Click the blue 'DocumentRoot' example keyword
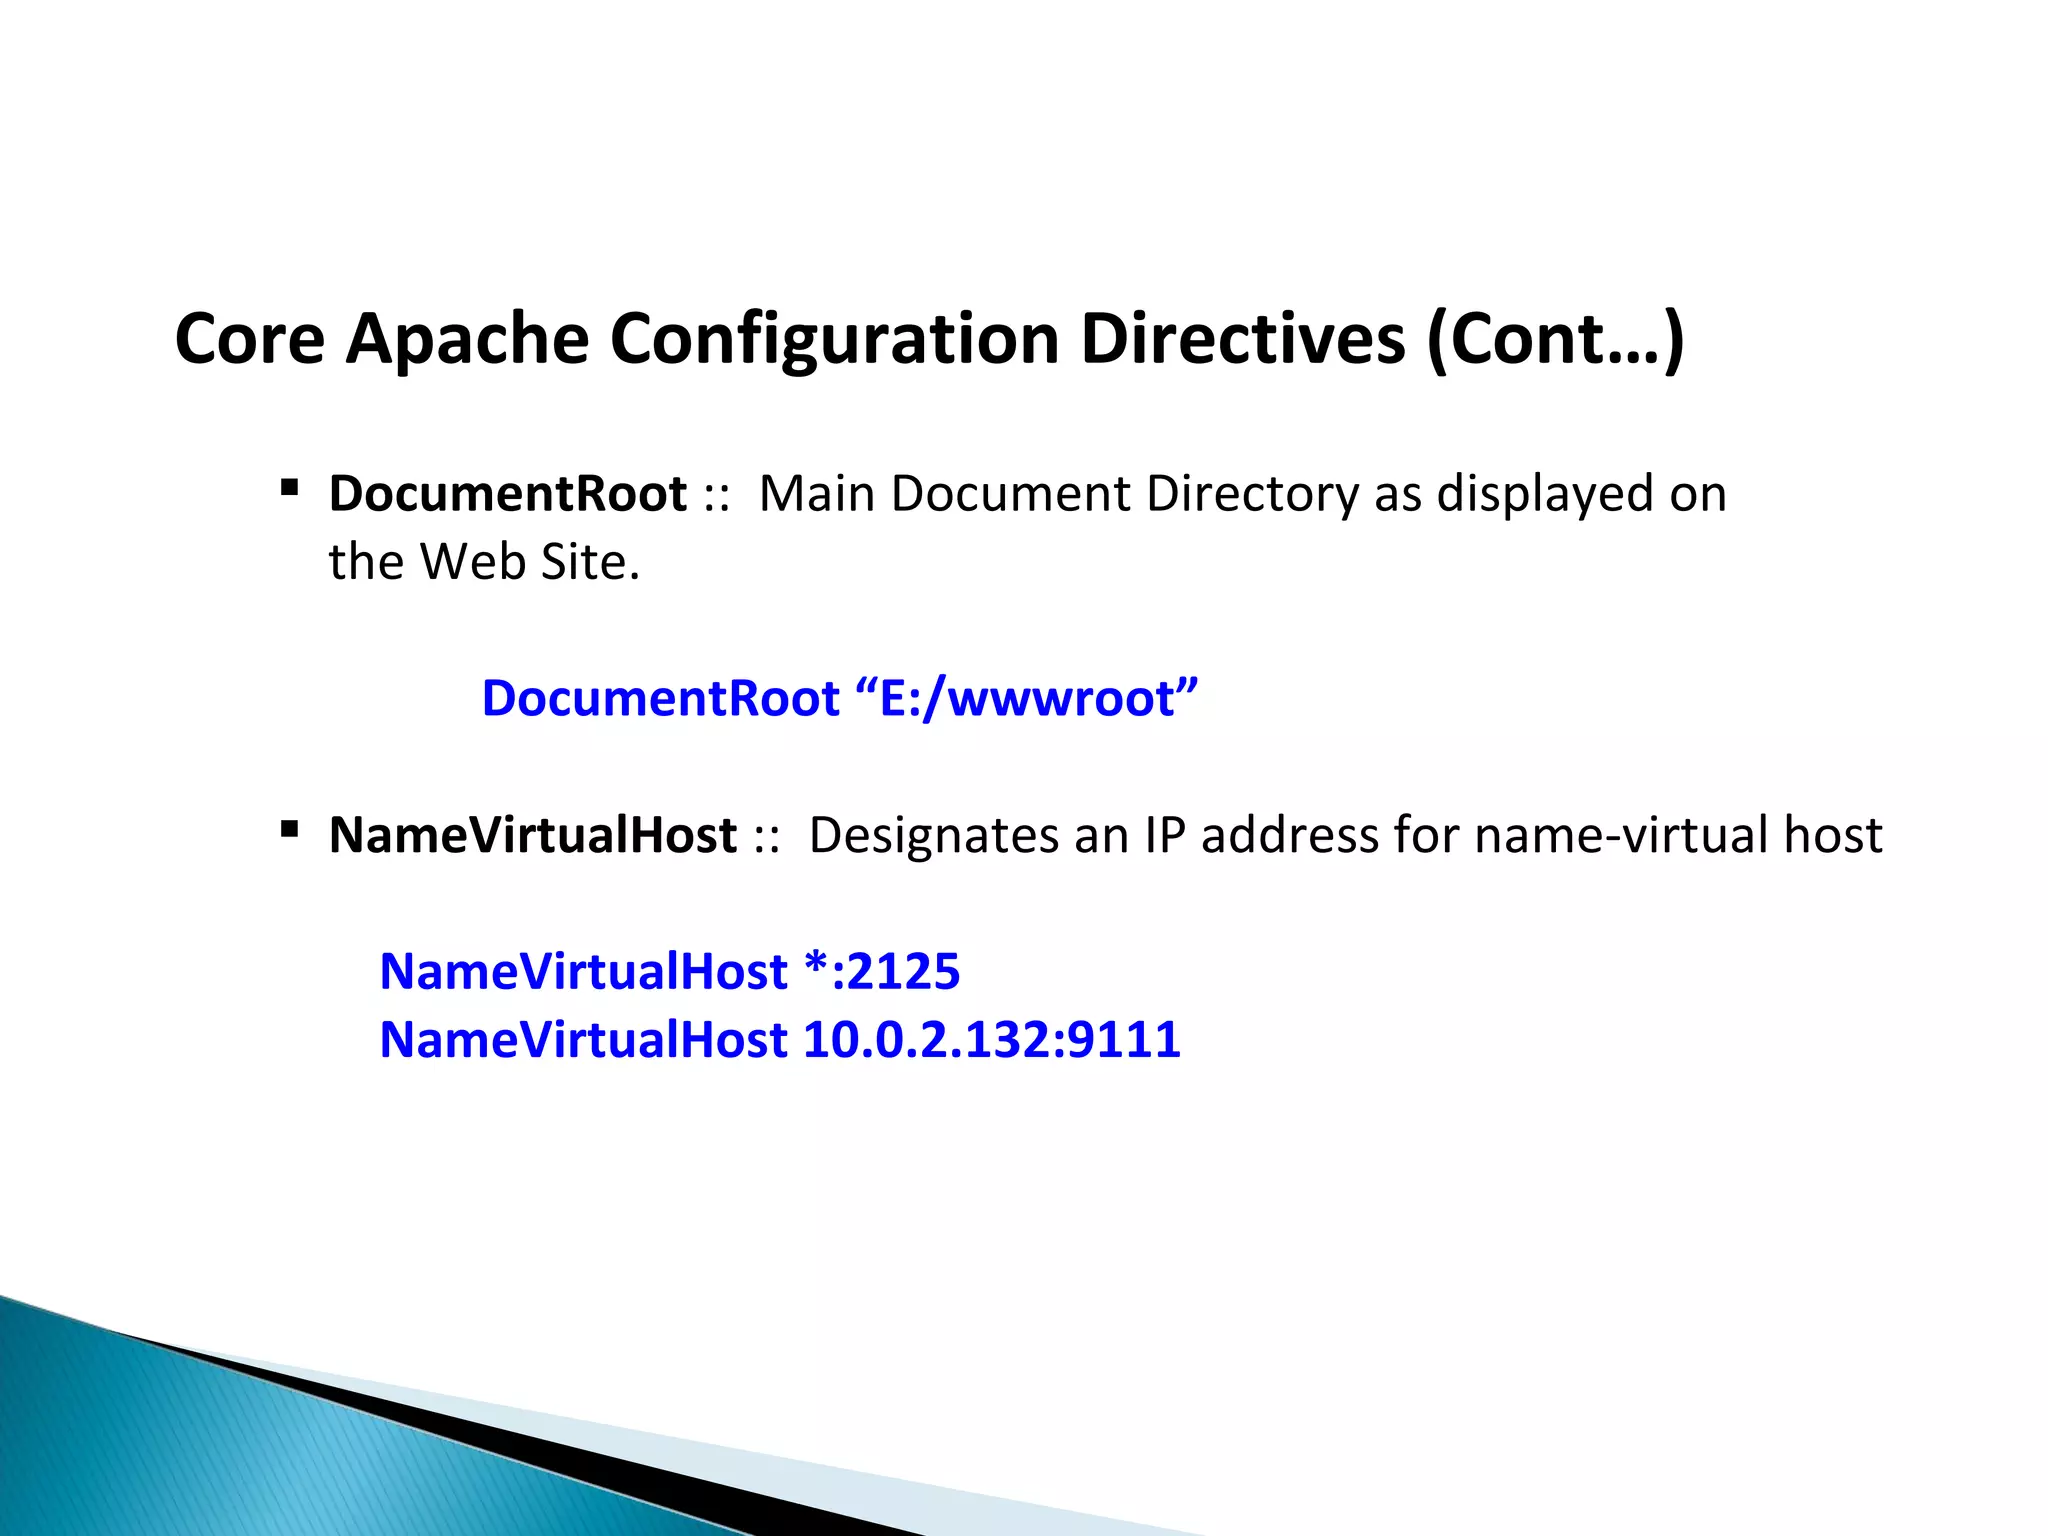This screenshot has height=1536, width=2048. click(x=660, y=698)
